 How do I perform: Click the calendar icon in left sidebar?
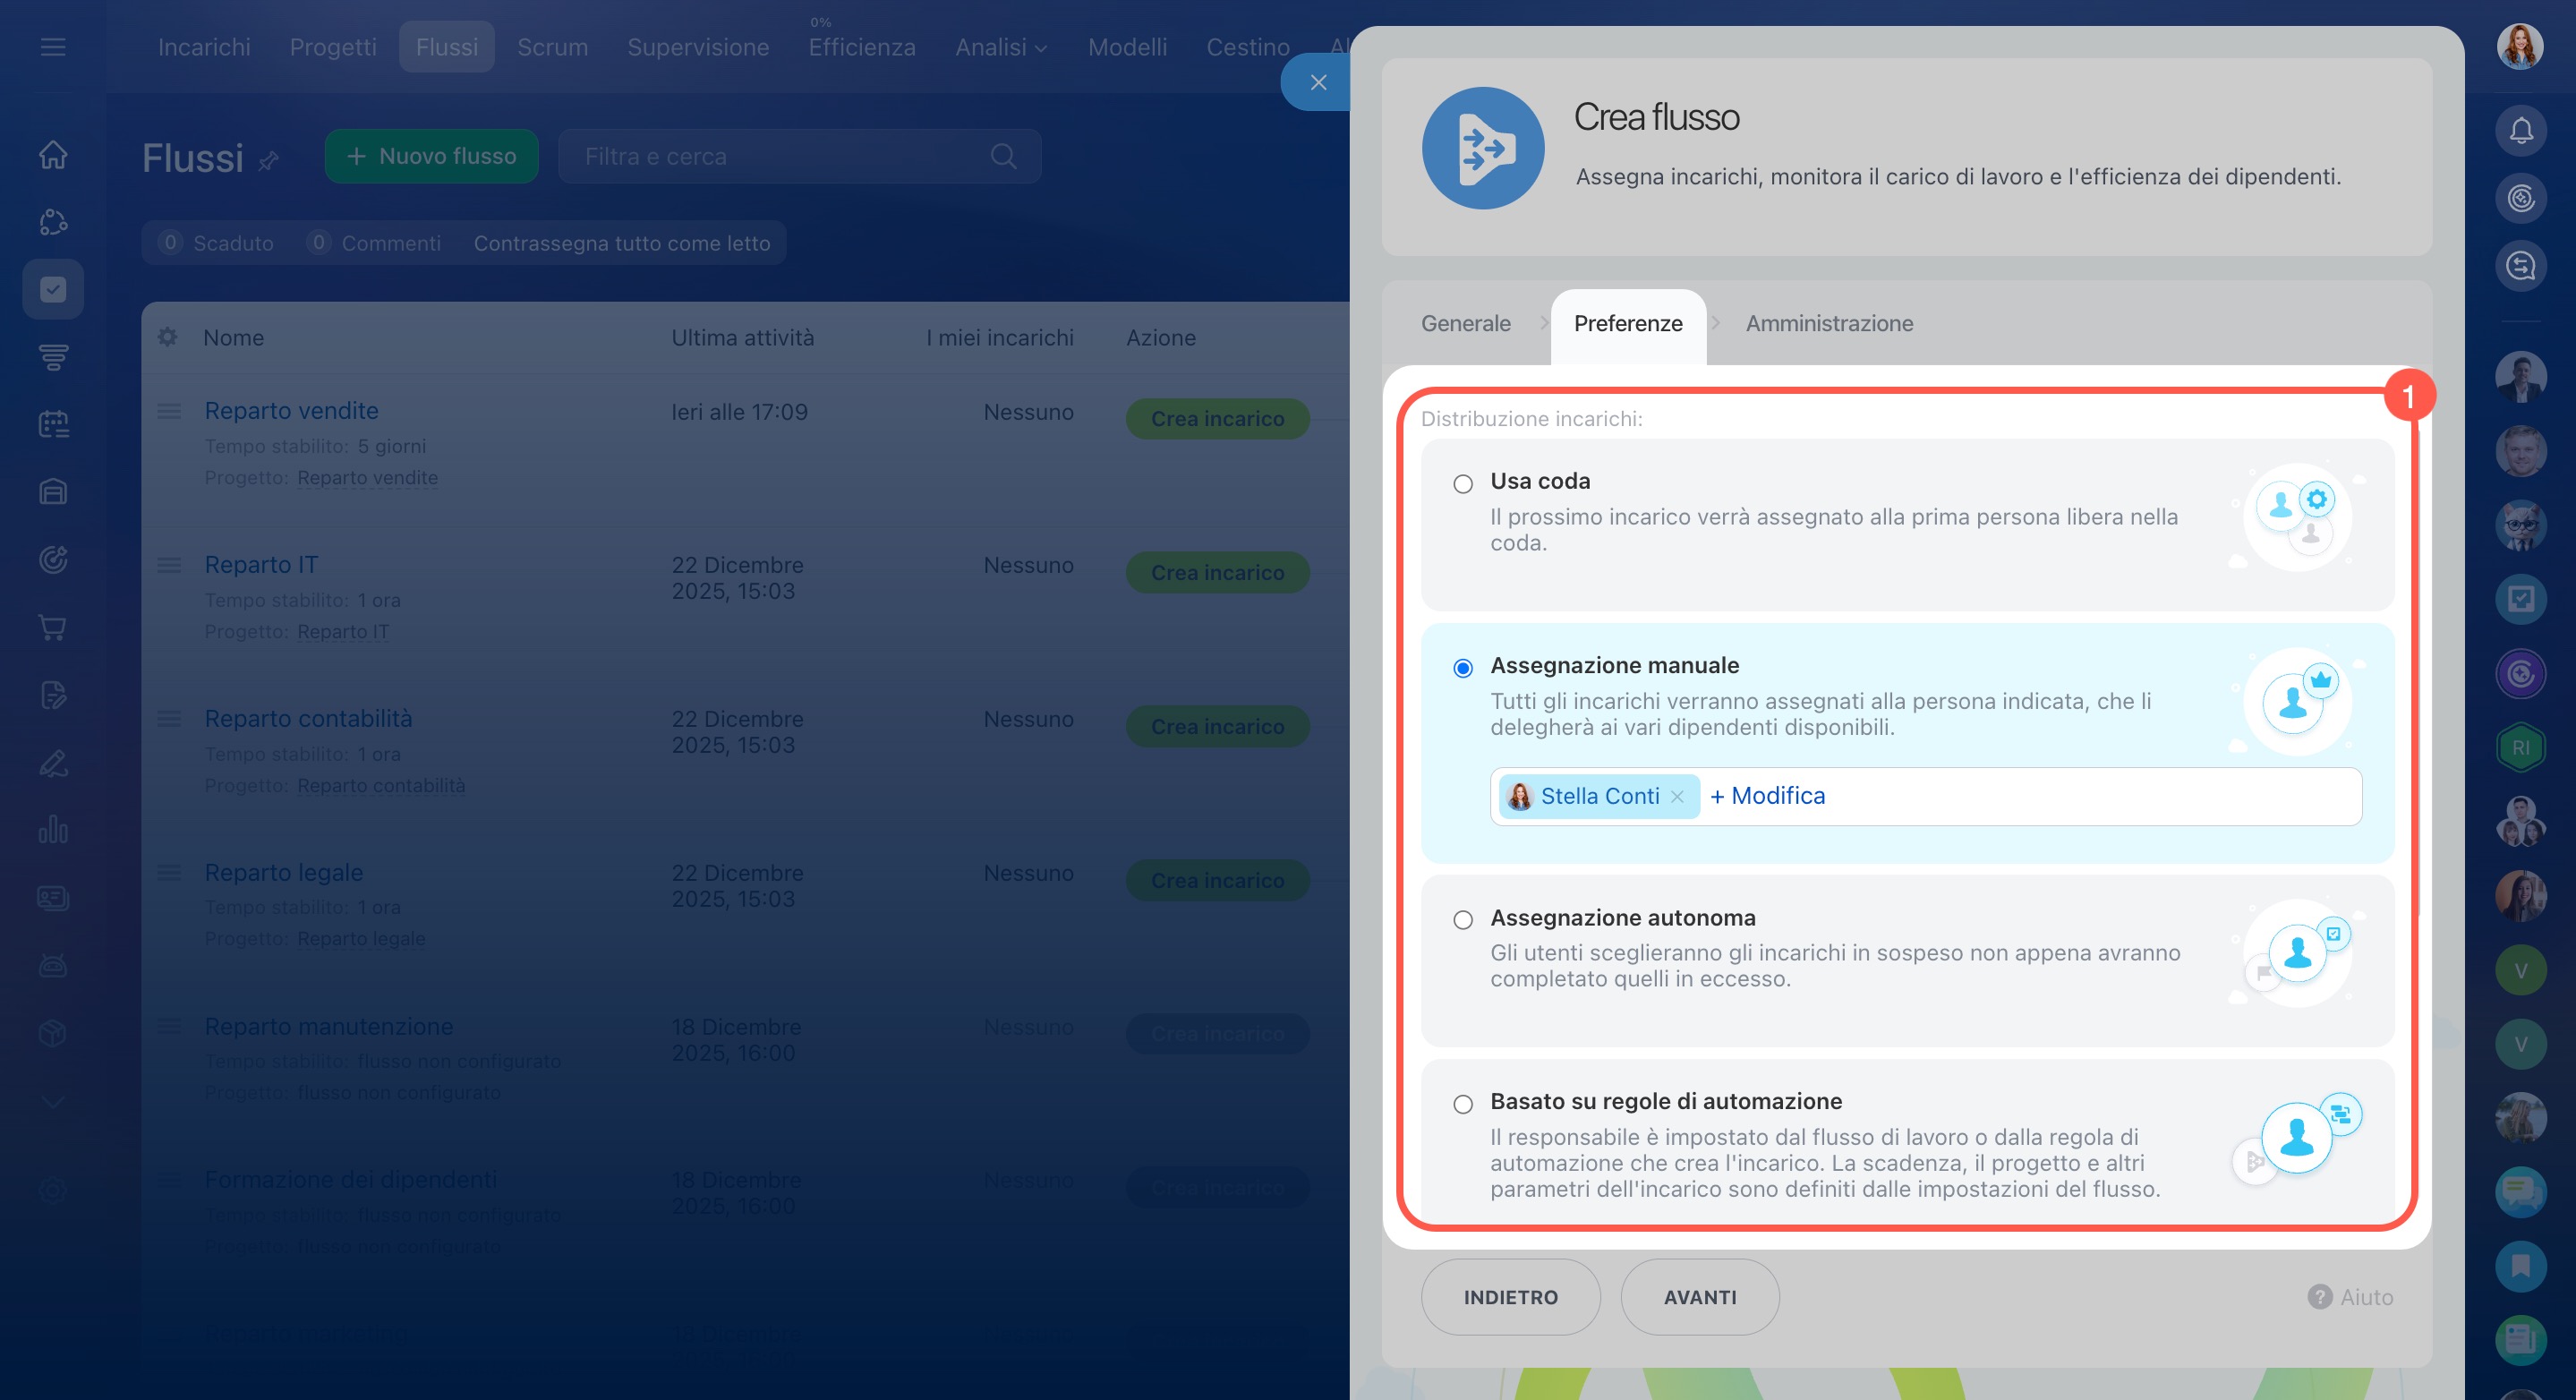53,424
